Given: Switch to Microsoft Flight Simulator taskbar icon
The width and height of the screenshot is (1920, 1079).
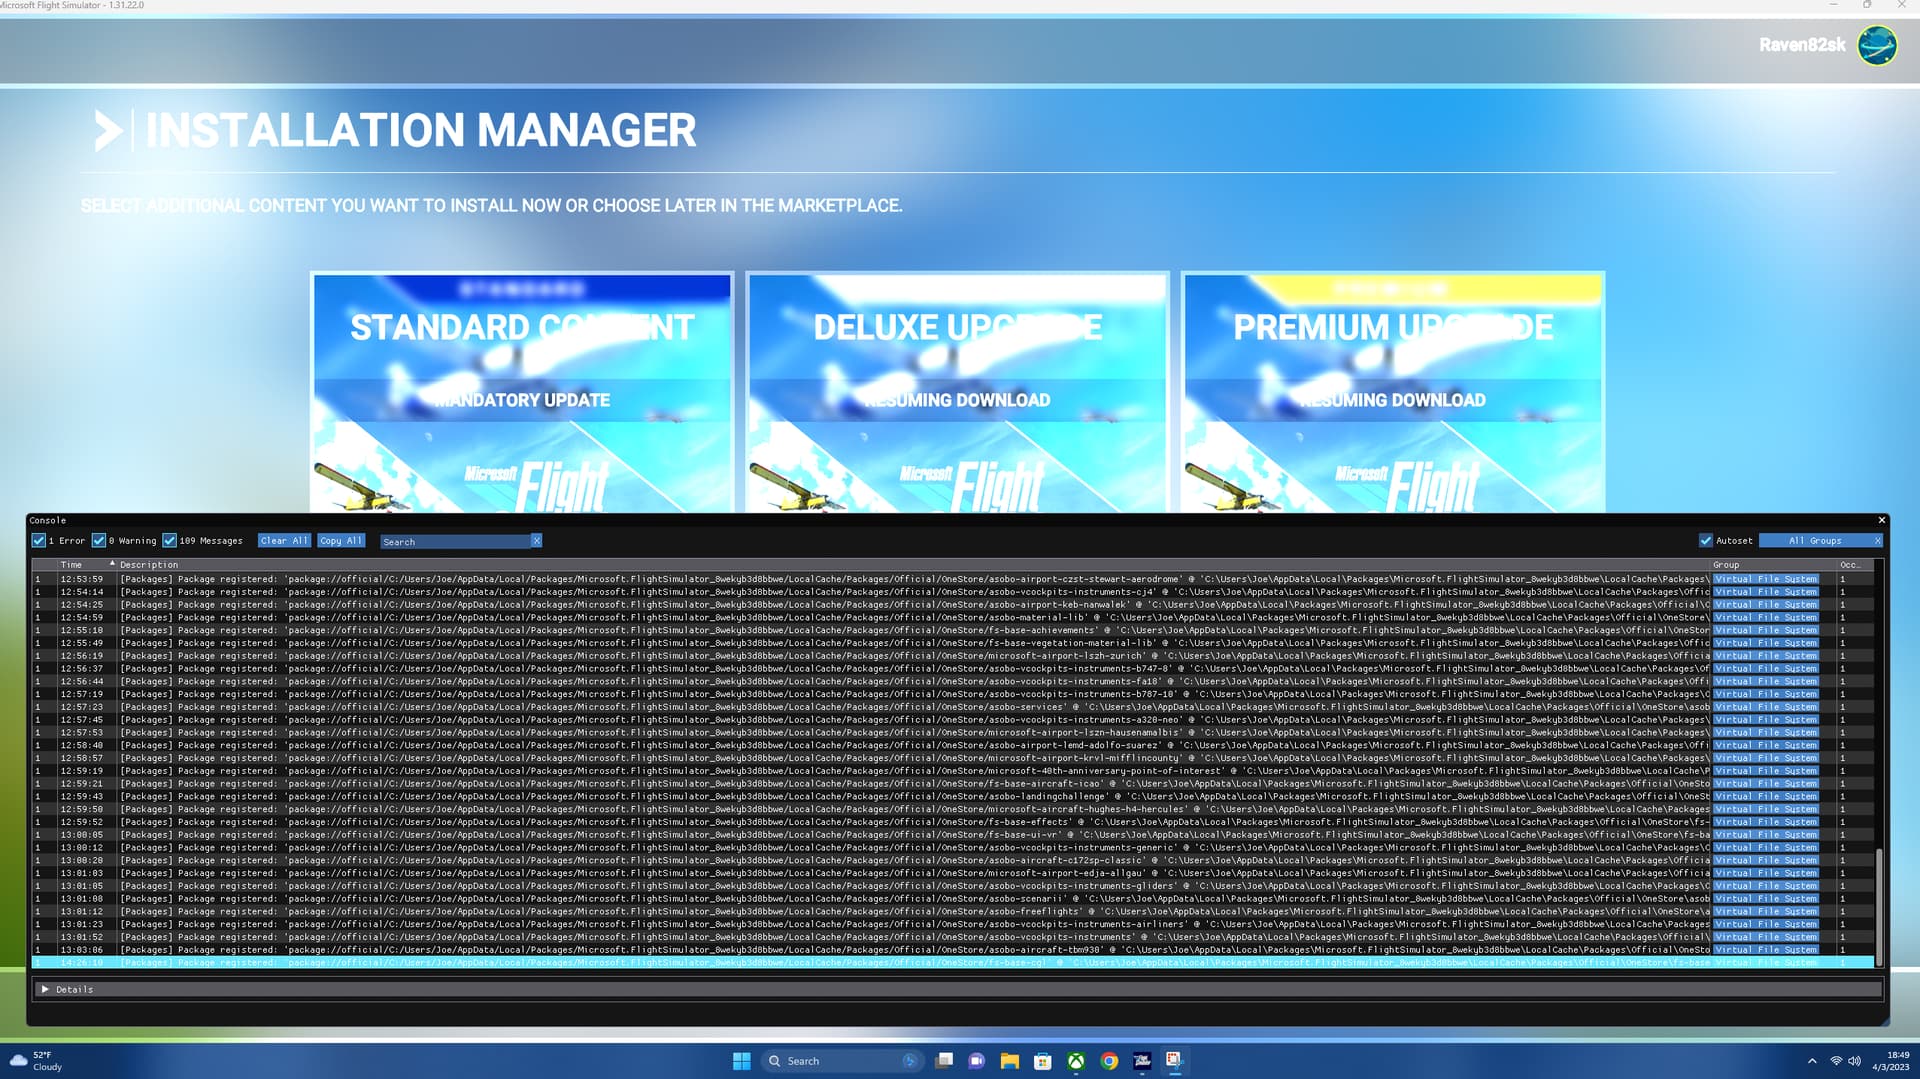Looking at the screenshot, I should pyautogui.click(x=1142, y=1061).
